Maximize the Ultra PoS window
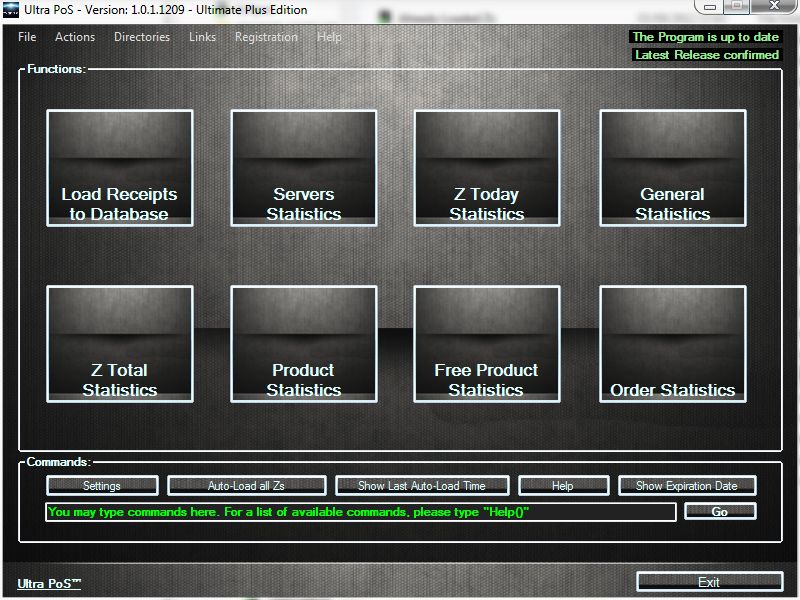This screenshot has width=800, height=600. (x=737, y=7)
